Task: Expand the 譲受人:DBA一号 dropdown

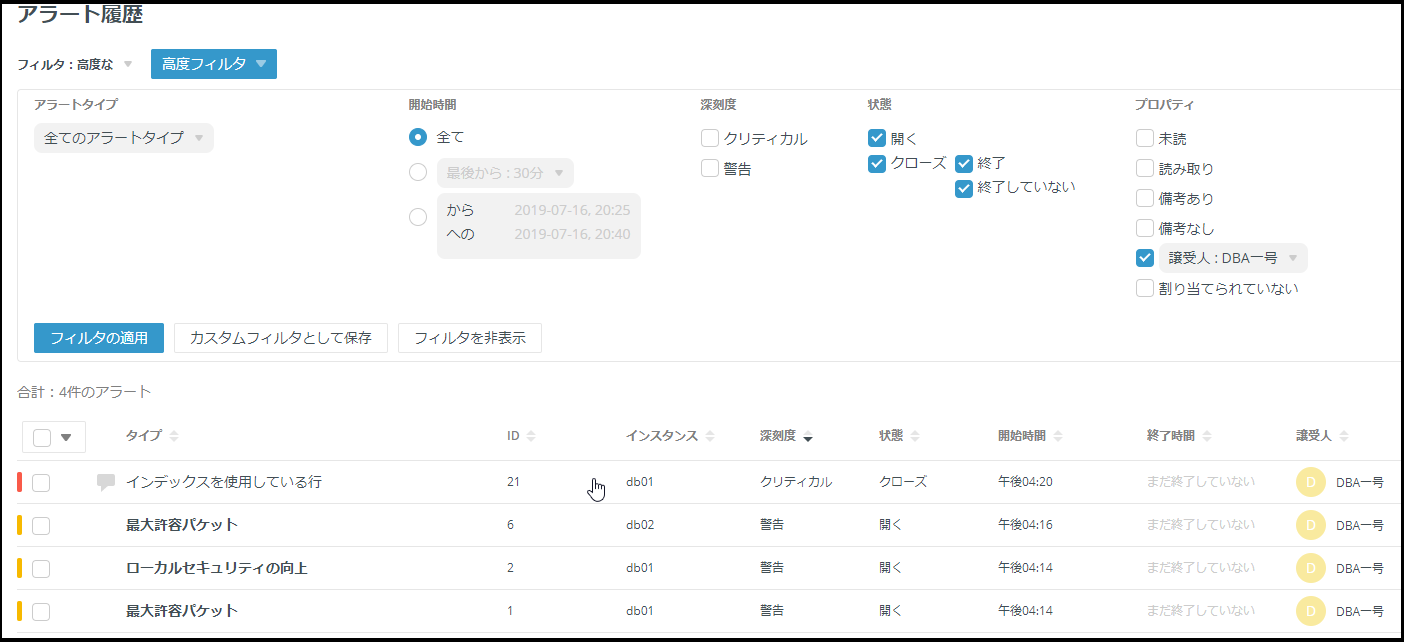Action: click(x=1233, y=258)
